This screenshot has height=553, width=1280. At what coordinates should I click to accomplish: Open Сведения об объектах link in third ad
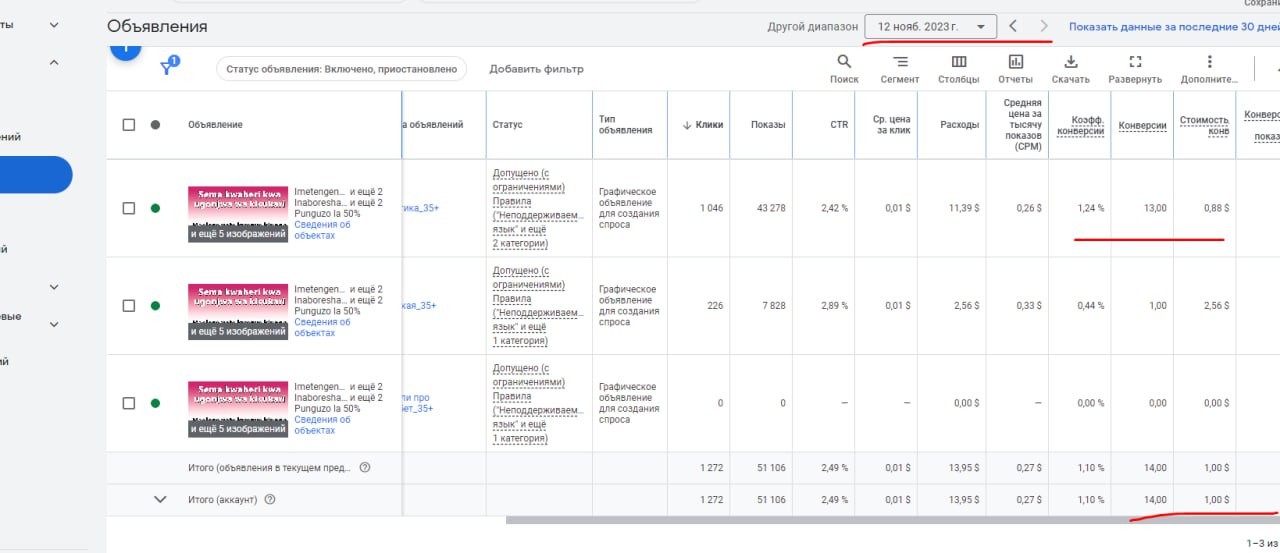click(322, 425)
